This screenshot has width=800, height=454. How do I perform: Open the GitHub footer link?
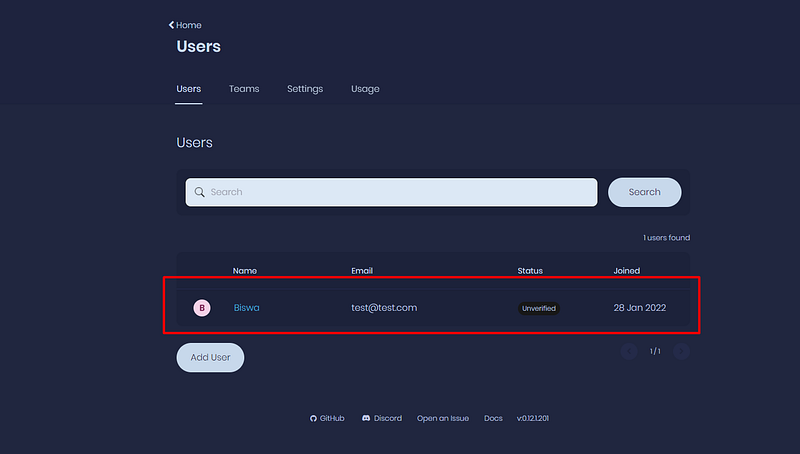327,418
